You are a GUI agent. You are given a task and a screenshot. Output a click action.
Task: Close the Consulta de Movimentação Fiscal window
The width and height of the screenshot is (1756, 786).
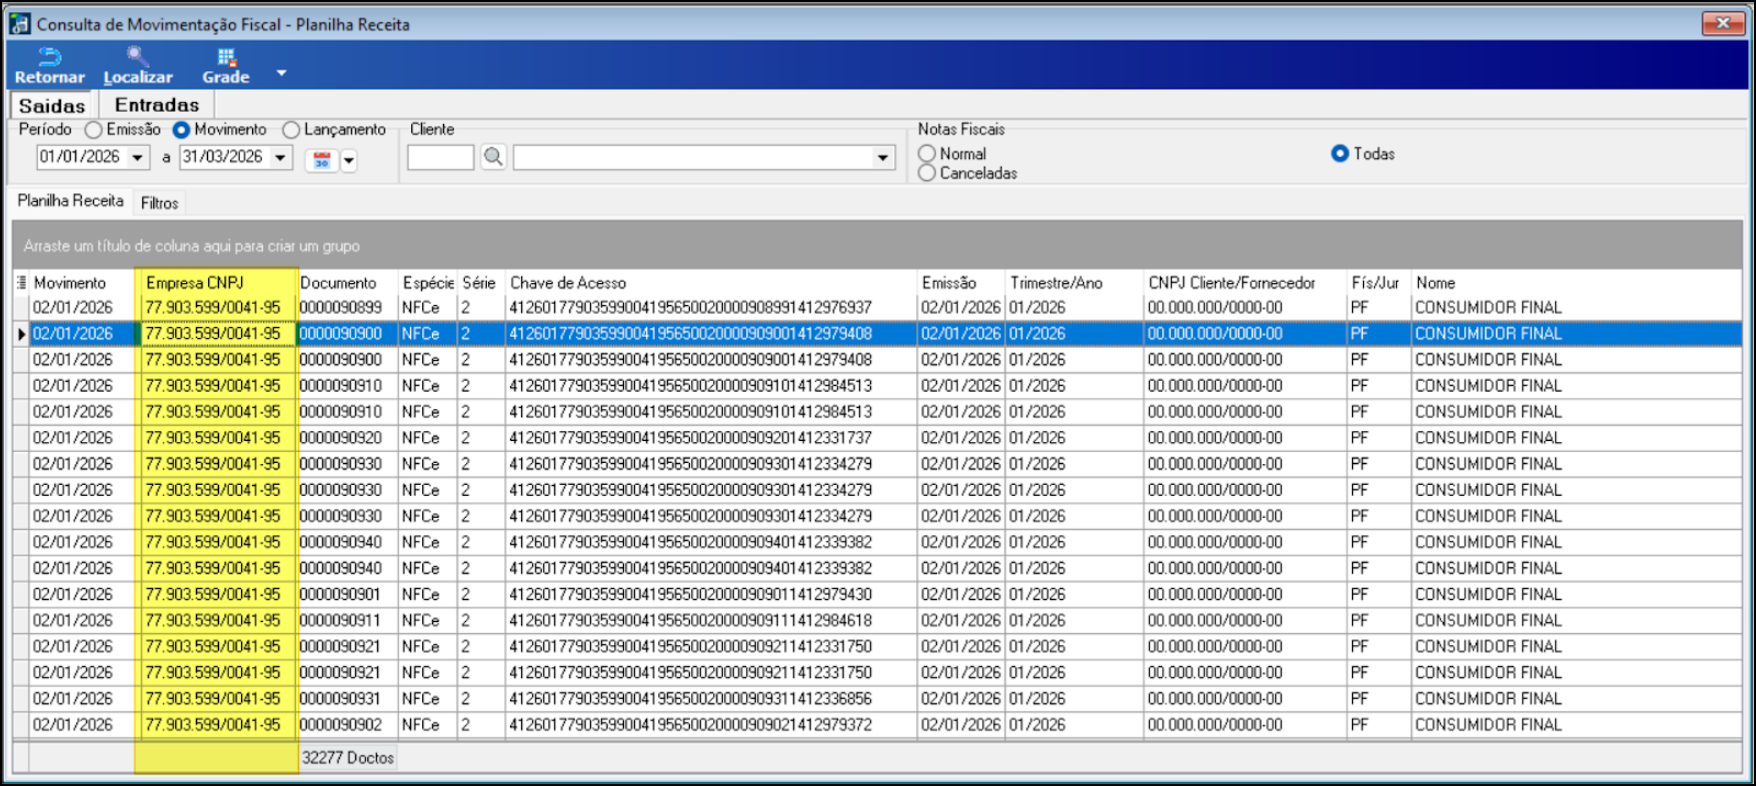tap(1722, 23)
